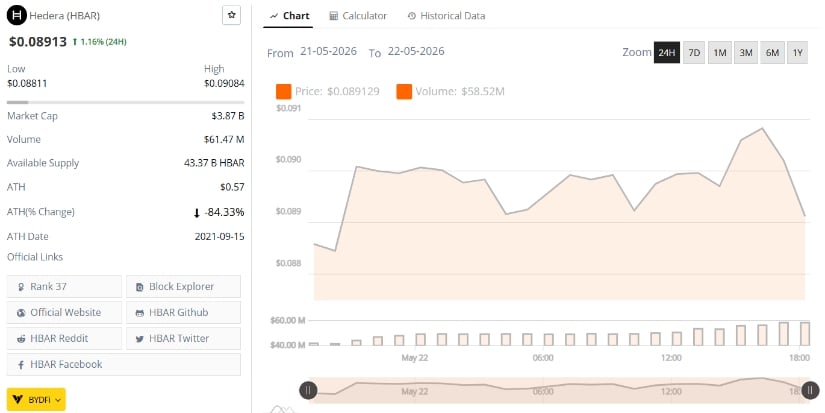
Task: Open the HBAR Github link
Action: point(183,313)
